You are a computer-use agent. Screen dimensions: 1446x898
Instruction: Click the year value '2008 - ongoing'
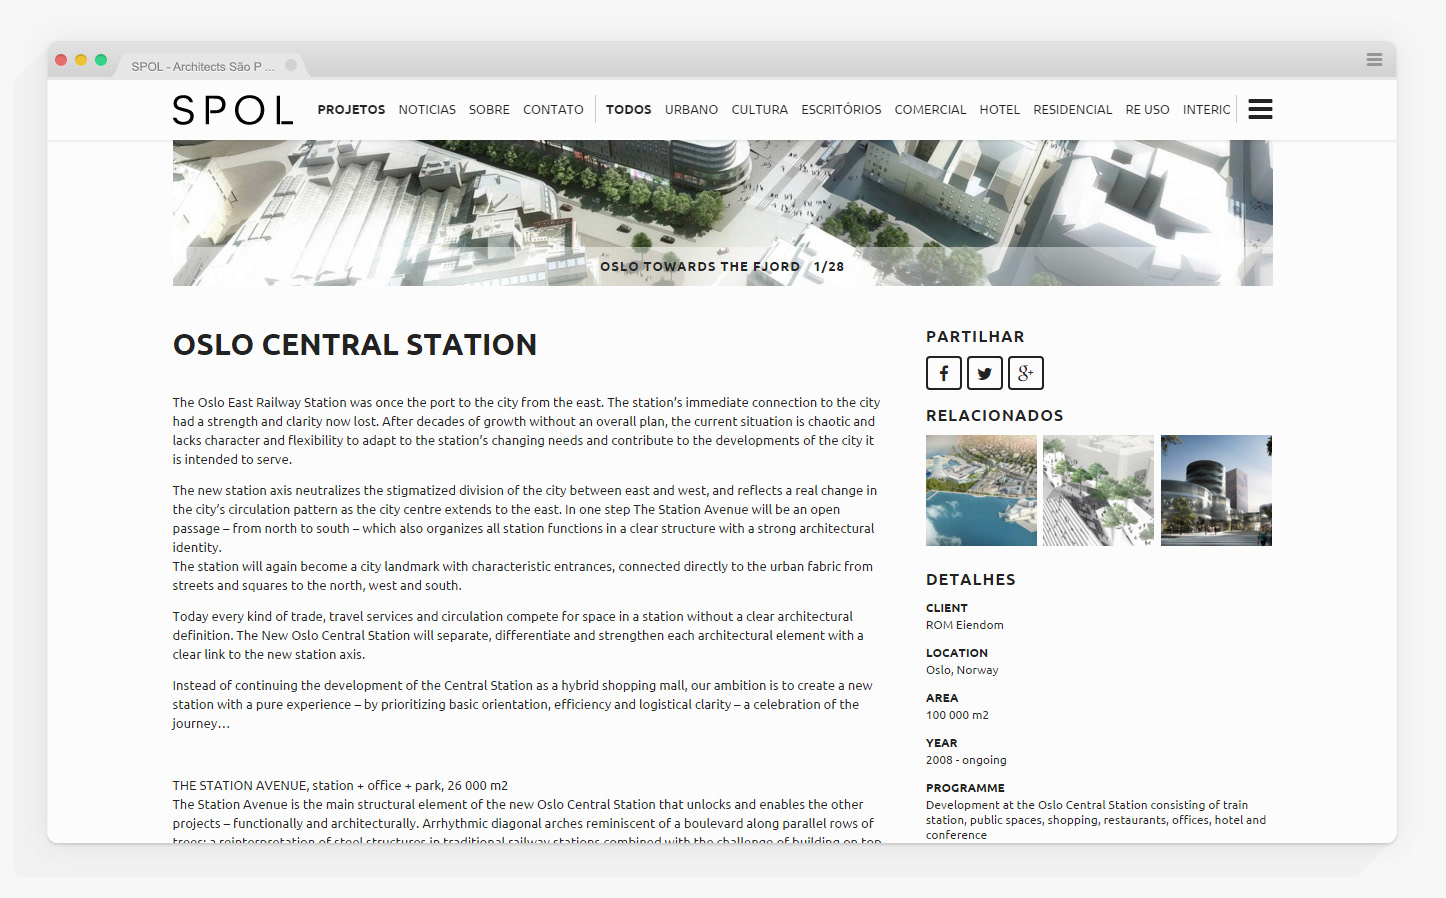pyautogui.click(x=966, y=760)
